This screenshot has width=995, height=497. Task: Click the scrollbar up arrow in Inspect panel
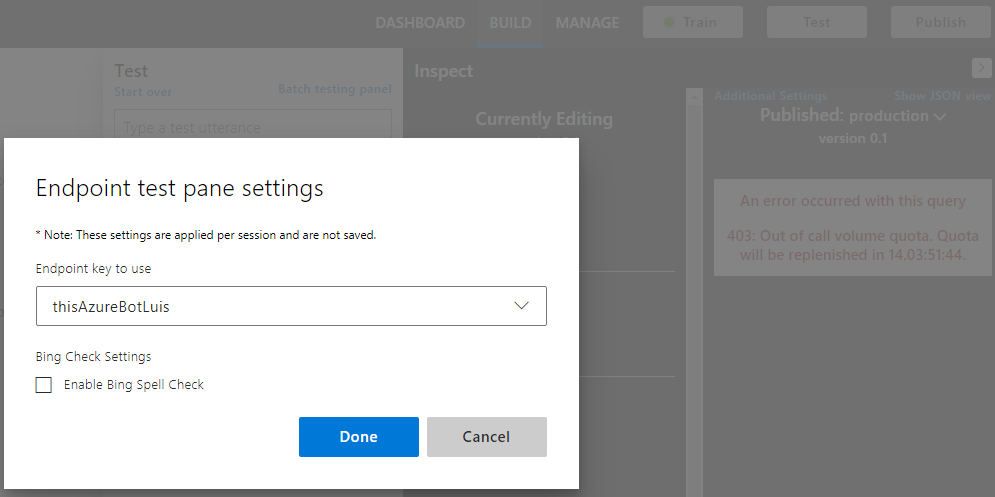[x=694, y=96]
